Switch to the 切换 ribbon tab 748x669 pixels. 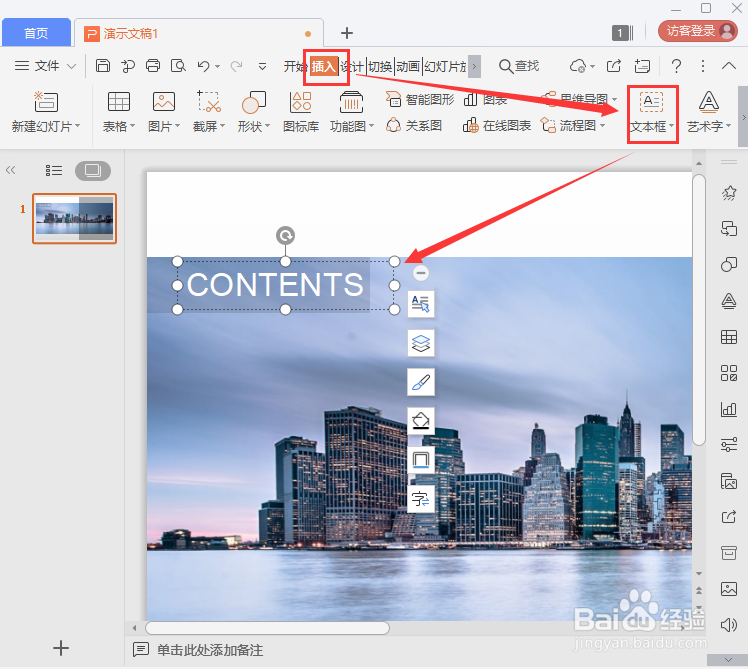tap(380, 66)
